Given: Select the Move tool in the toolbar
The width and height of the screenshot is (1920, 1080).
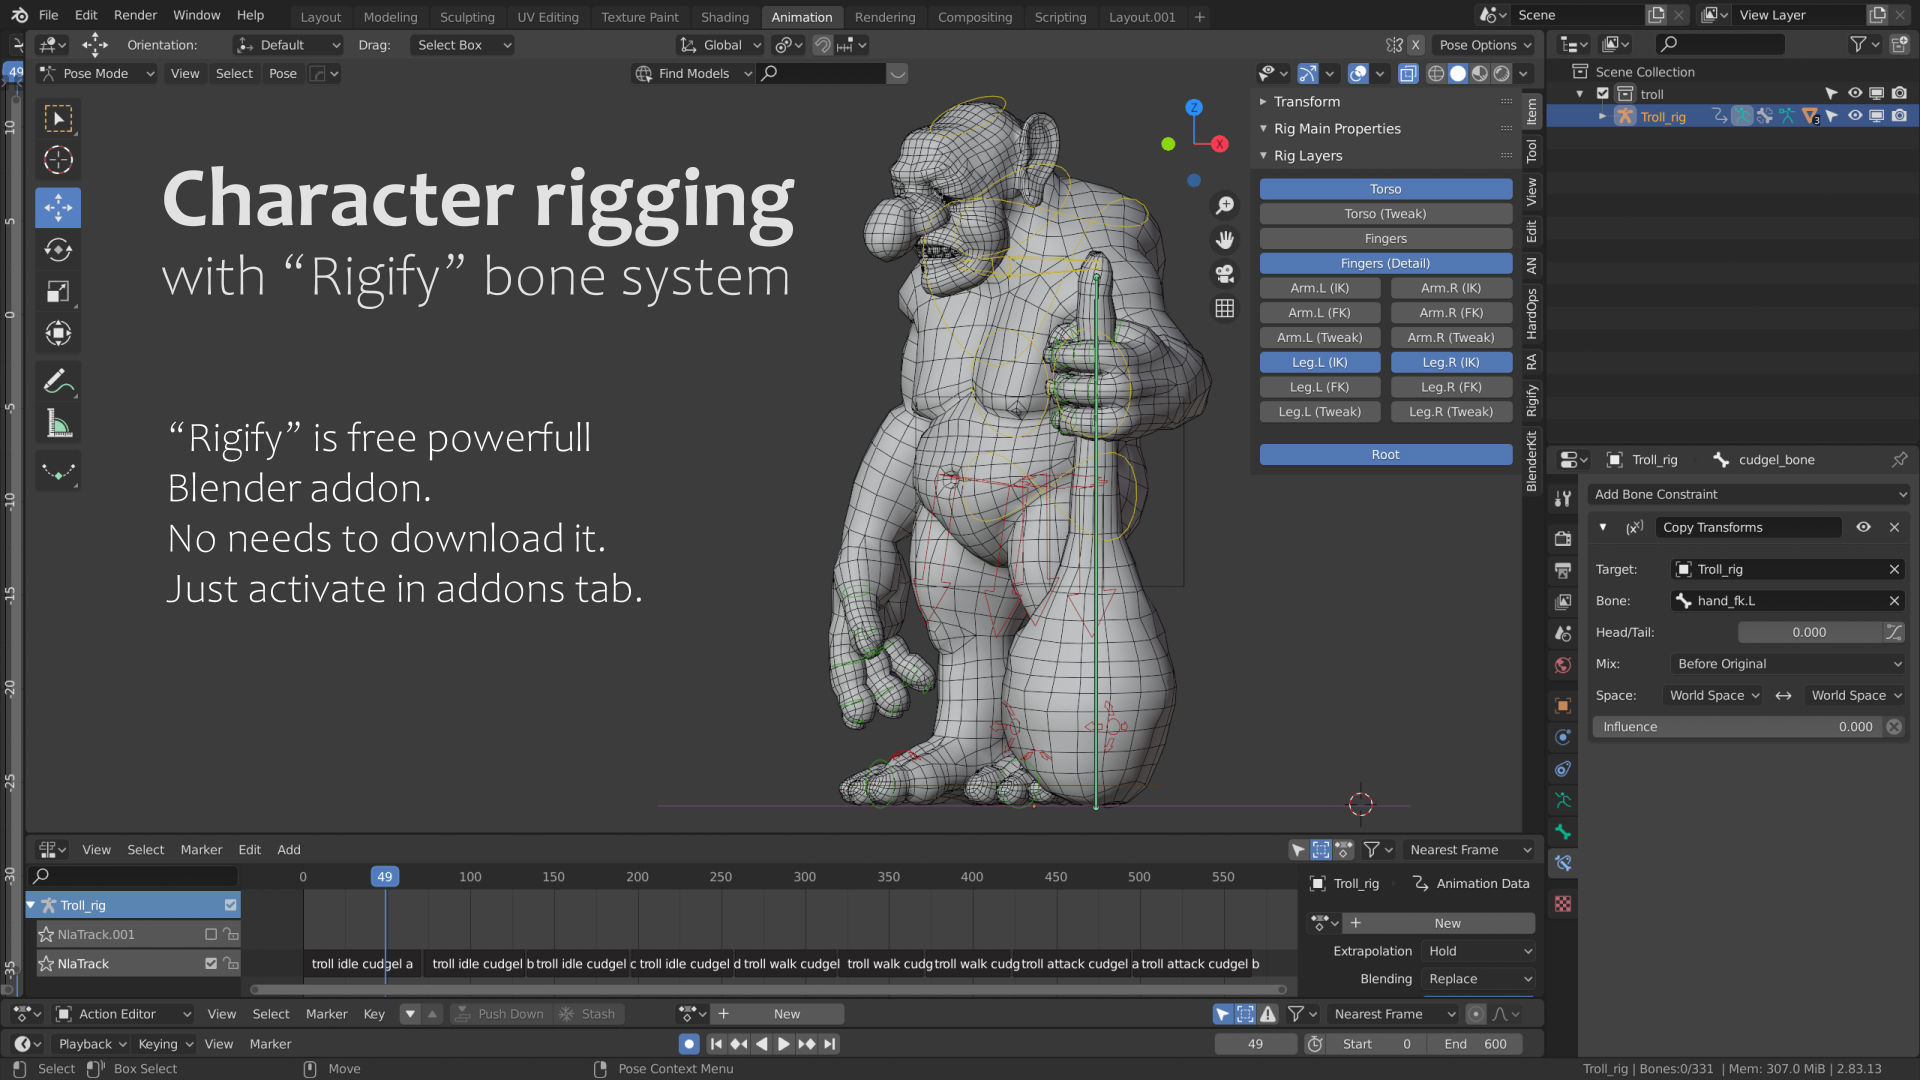Looking at the screenshot, I should [x=57, y=208].
